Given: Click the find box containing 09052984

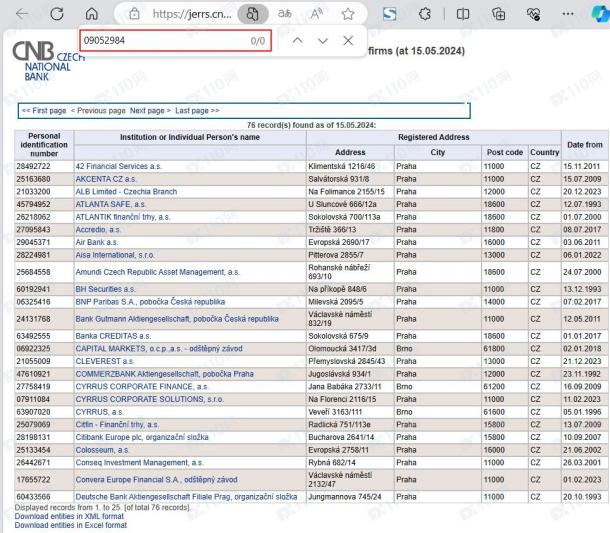Looking at the screenshot, I should click(x=175, y=40).
